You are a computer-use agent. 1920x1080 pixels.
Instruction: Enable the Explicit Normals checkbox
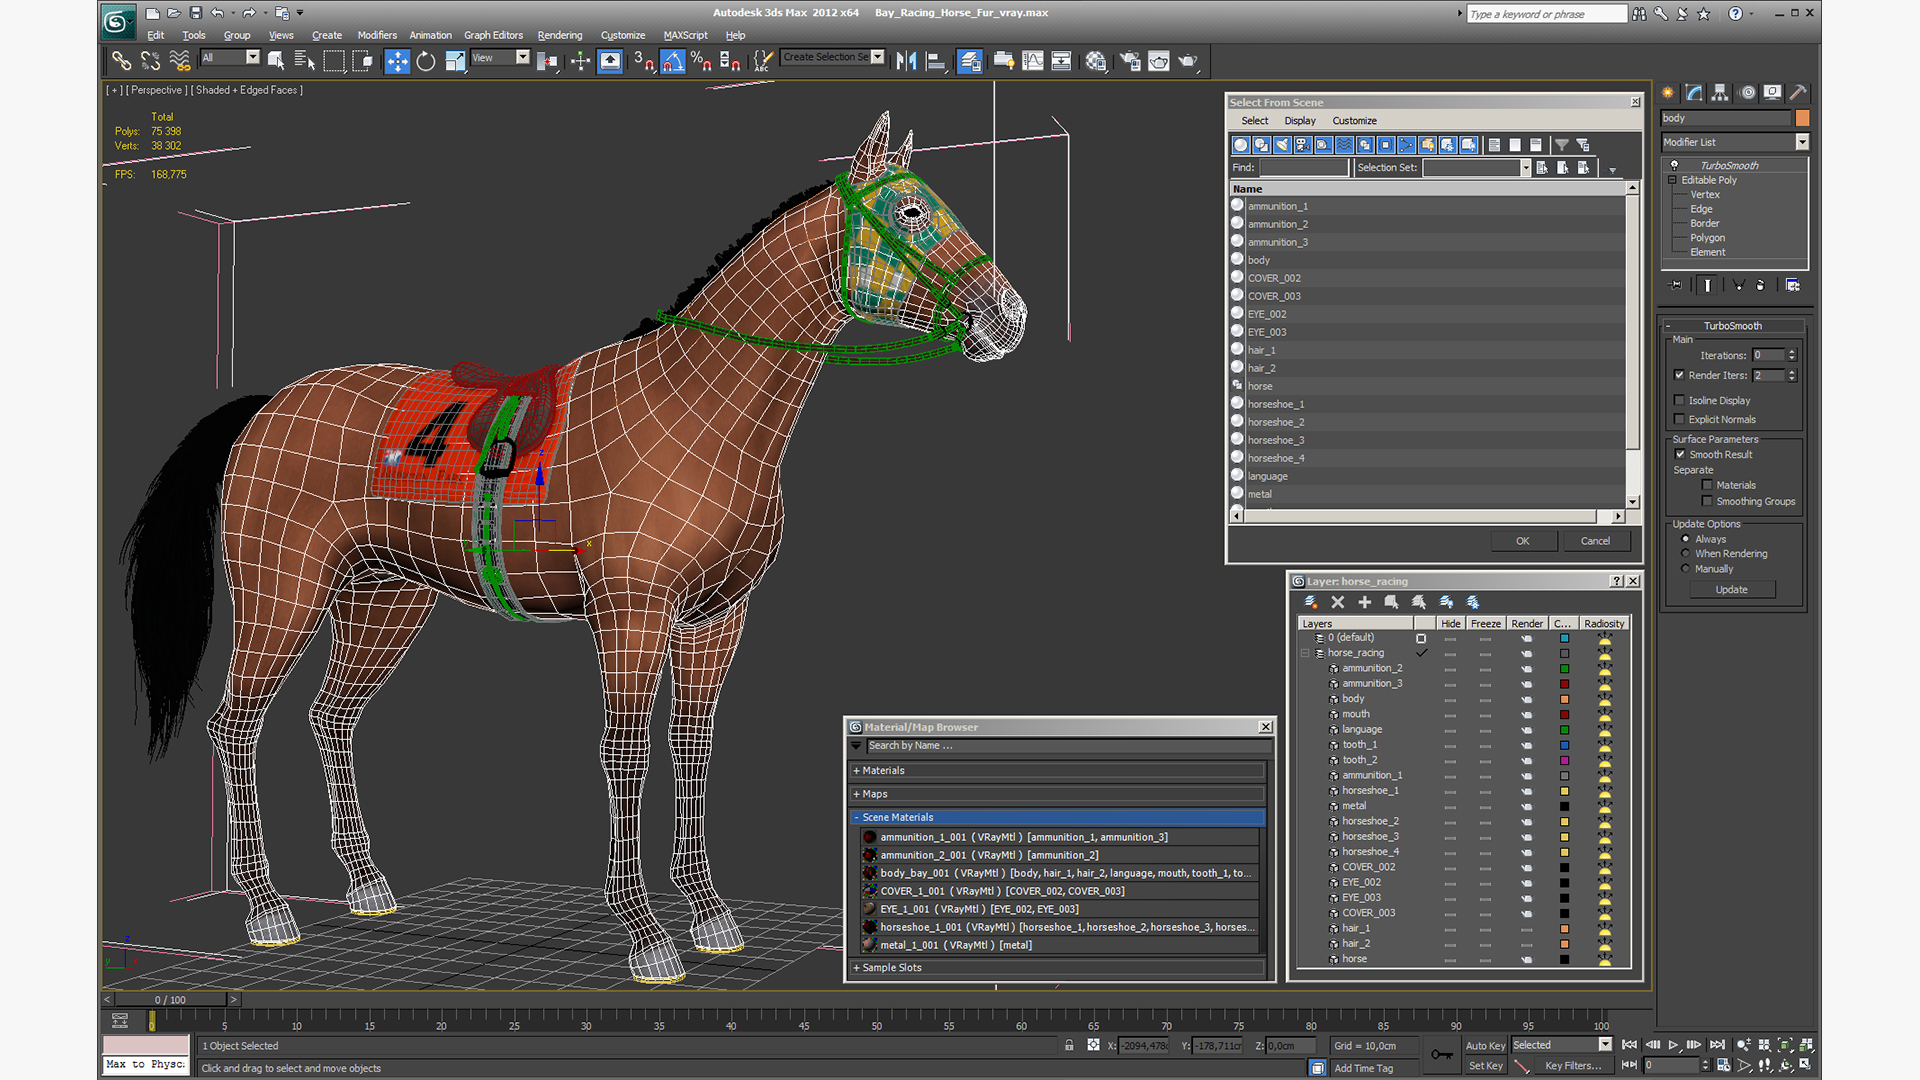click(x=1680, y=419)
